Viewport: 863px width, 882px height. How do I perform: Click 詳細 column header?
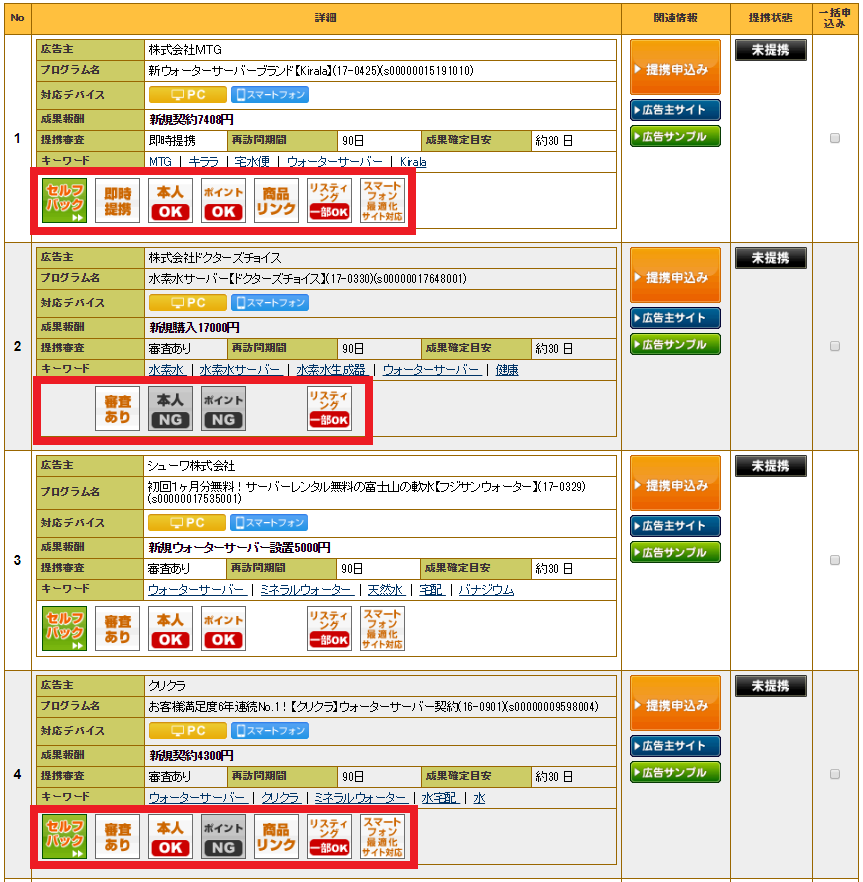point(326,18)
